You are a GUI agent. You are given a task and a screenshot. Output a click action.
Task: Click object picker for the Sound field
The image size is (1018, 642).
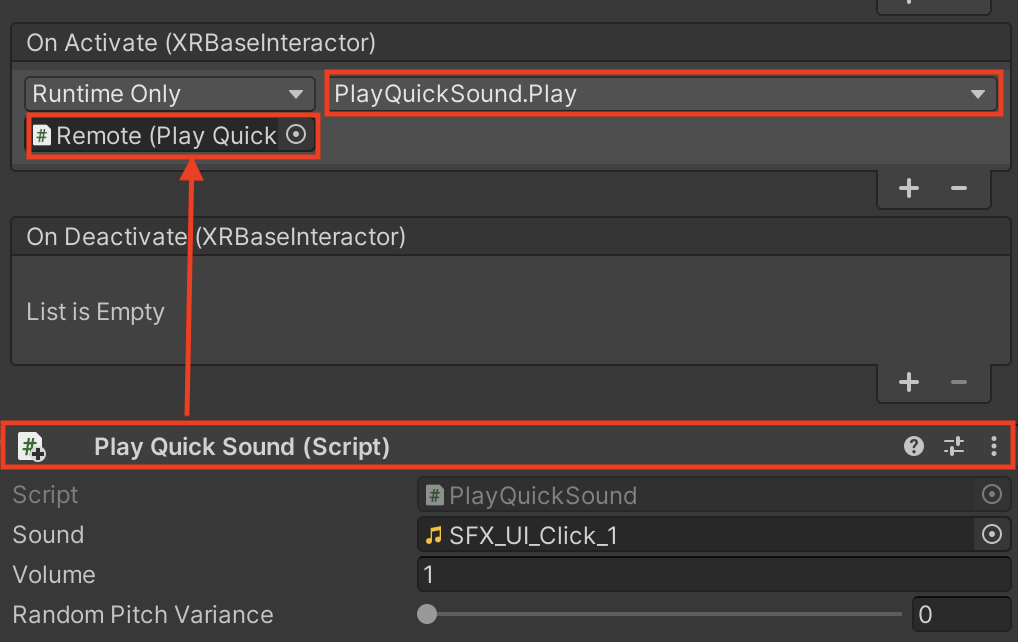click(992, 535)
